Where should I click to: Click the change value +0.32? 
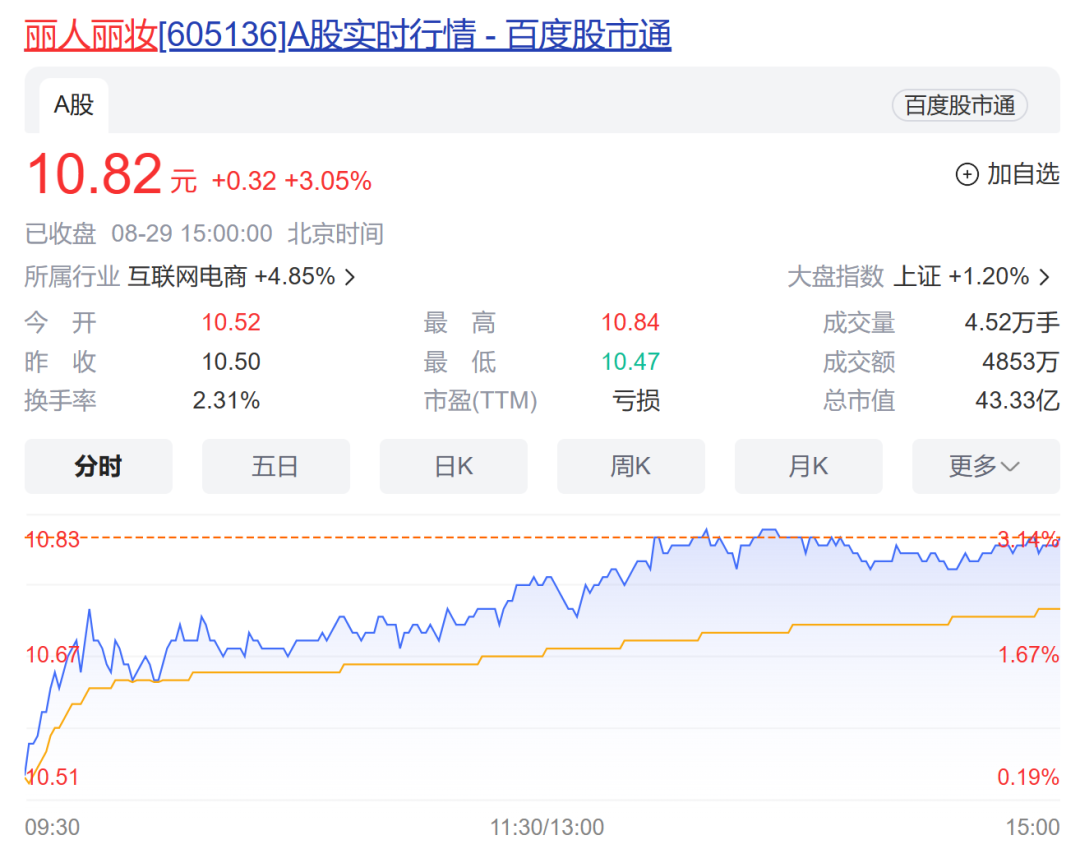click(x=244, y=181)
